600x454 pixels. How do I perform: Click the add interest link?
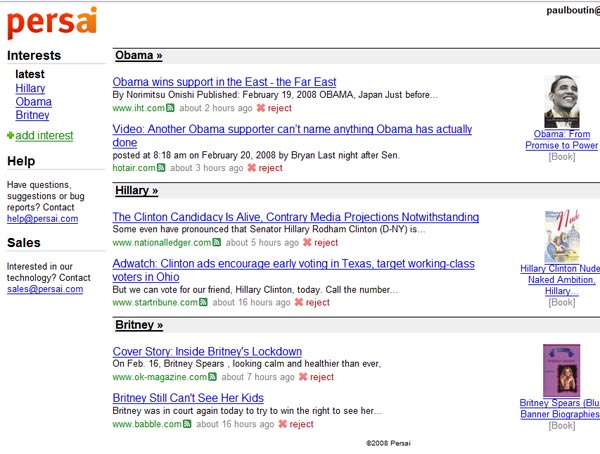44,135
